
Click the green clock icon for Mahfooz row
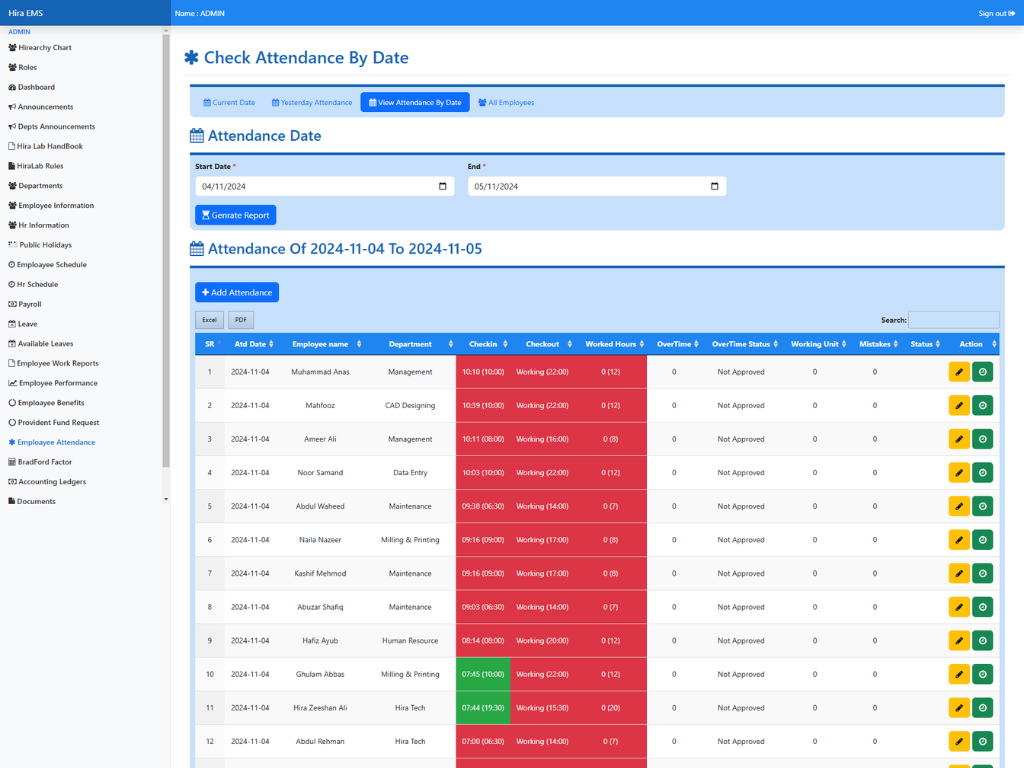pyautogui.click(x=982, y=405)
